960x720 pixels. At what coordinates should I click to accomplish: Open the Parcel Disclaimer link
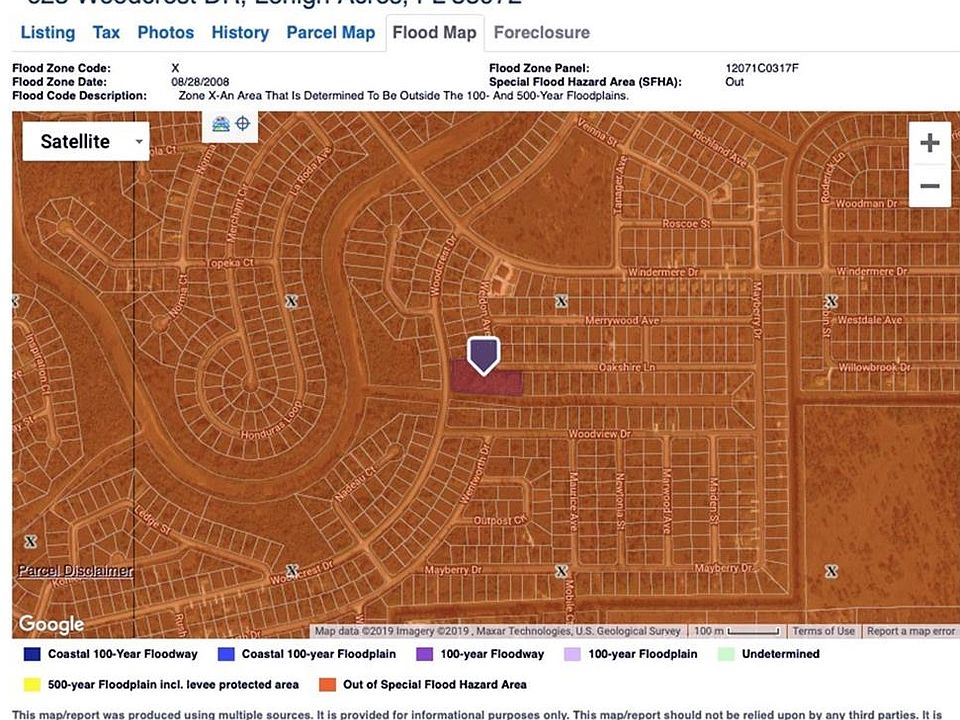(75, 571)
